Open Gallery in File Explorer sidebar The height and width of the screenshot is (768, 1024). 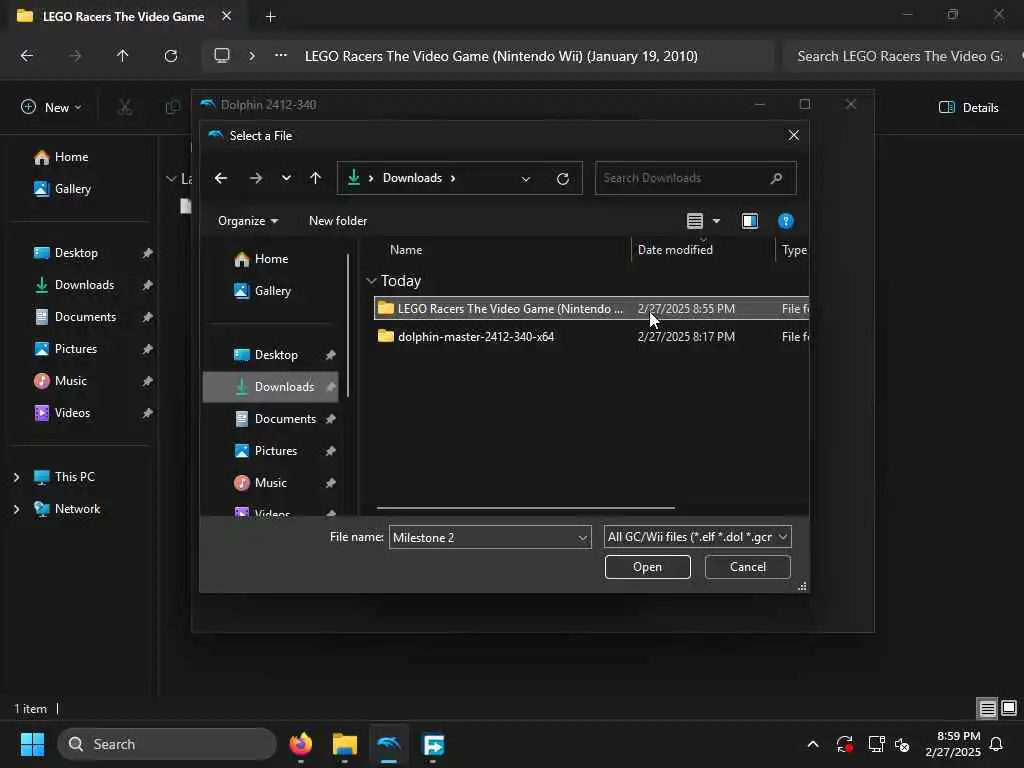[63, 189]
